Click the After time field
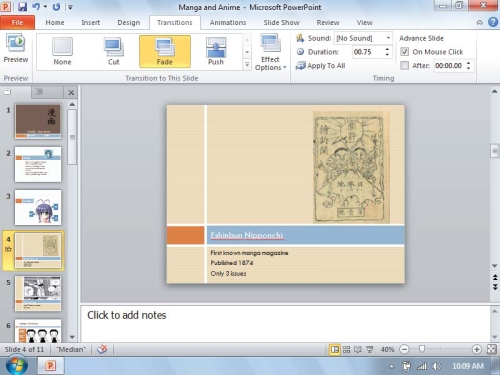Image resolution: width=500 pixels, height=375 pixels. 449,65
